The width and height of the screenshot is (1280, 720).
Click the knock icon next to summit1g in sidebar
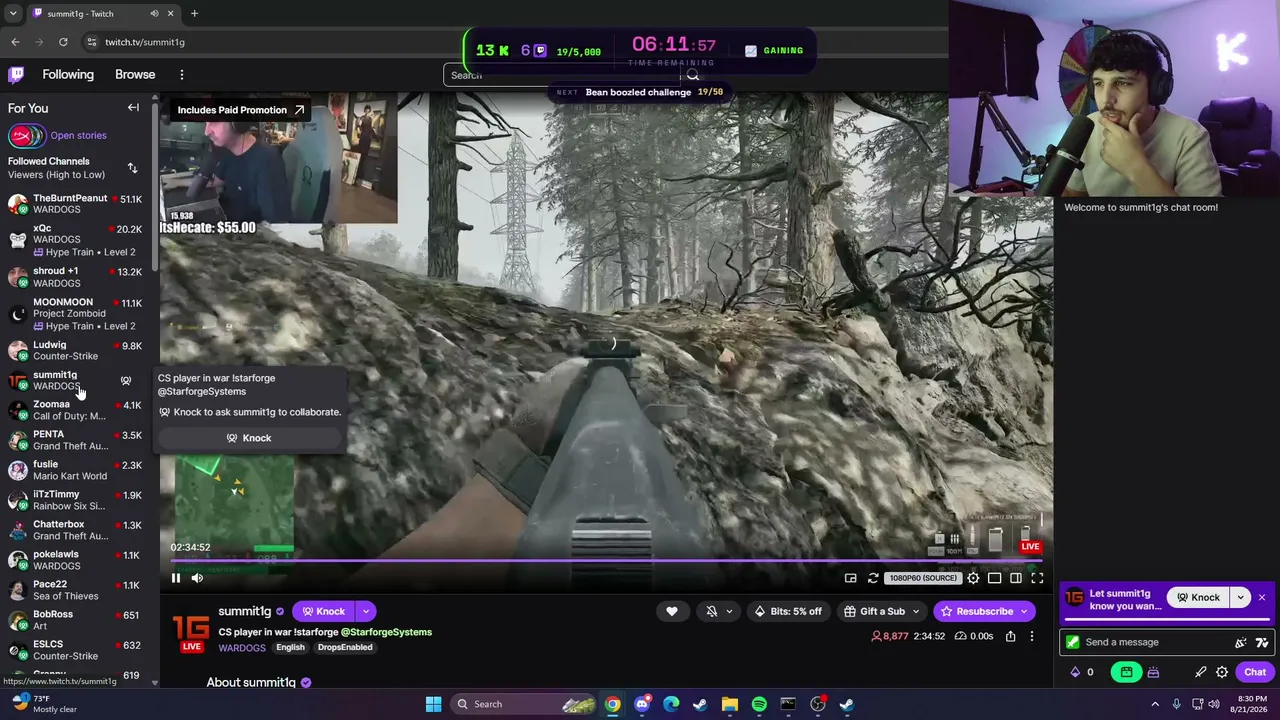pyautogui.click(x=126, y=381)
